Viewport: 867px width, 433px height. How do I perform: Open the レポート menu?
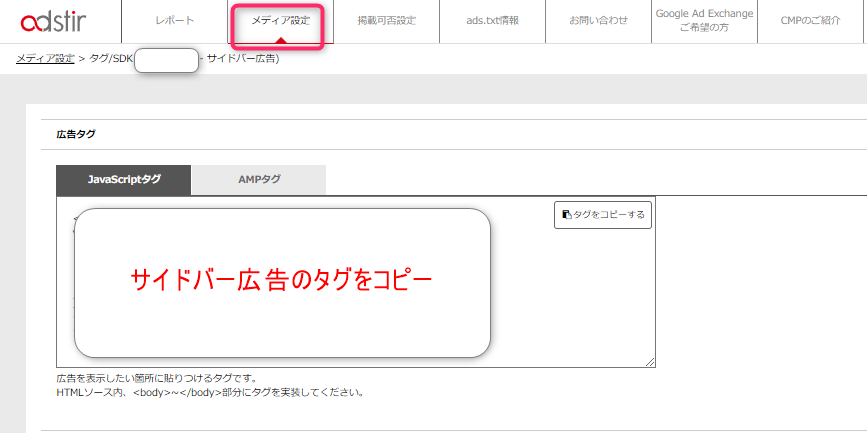[x=175, y=21]
